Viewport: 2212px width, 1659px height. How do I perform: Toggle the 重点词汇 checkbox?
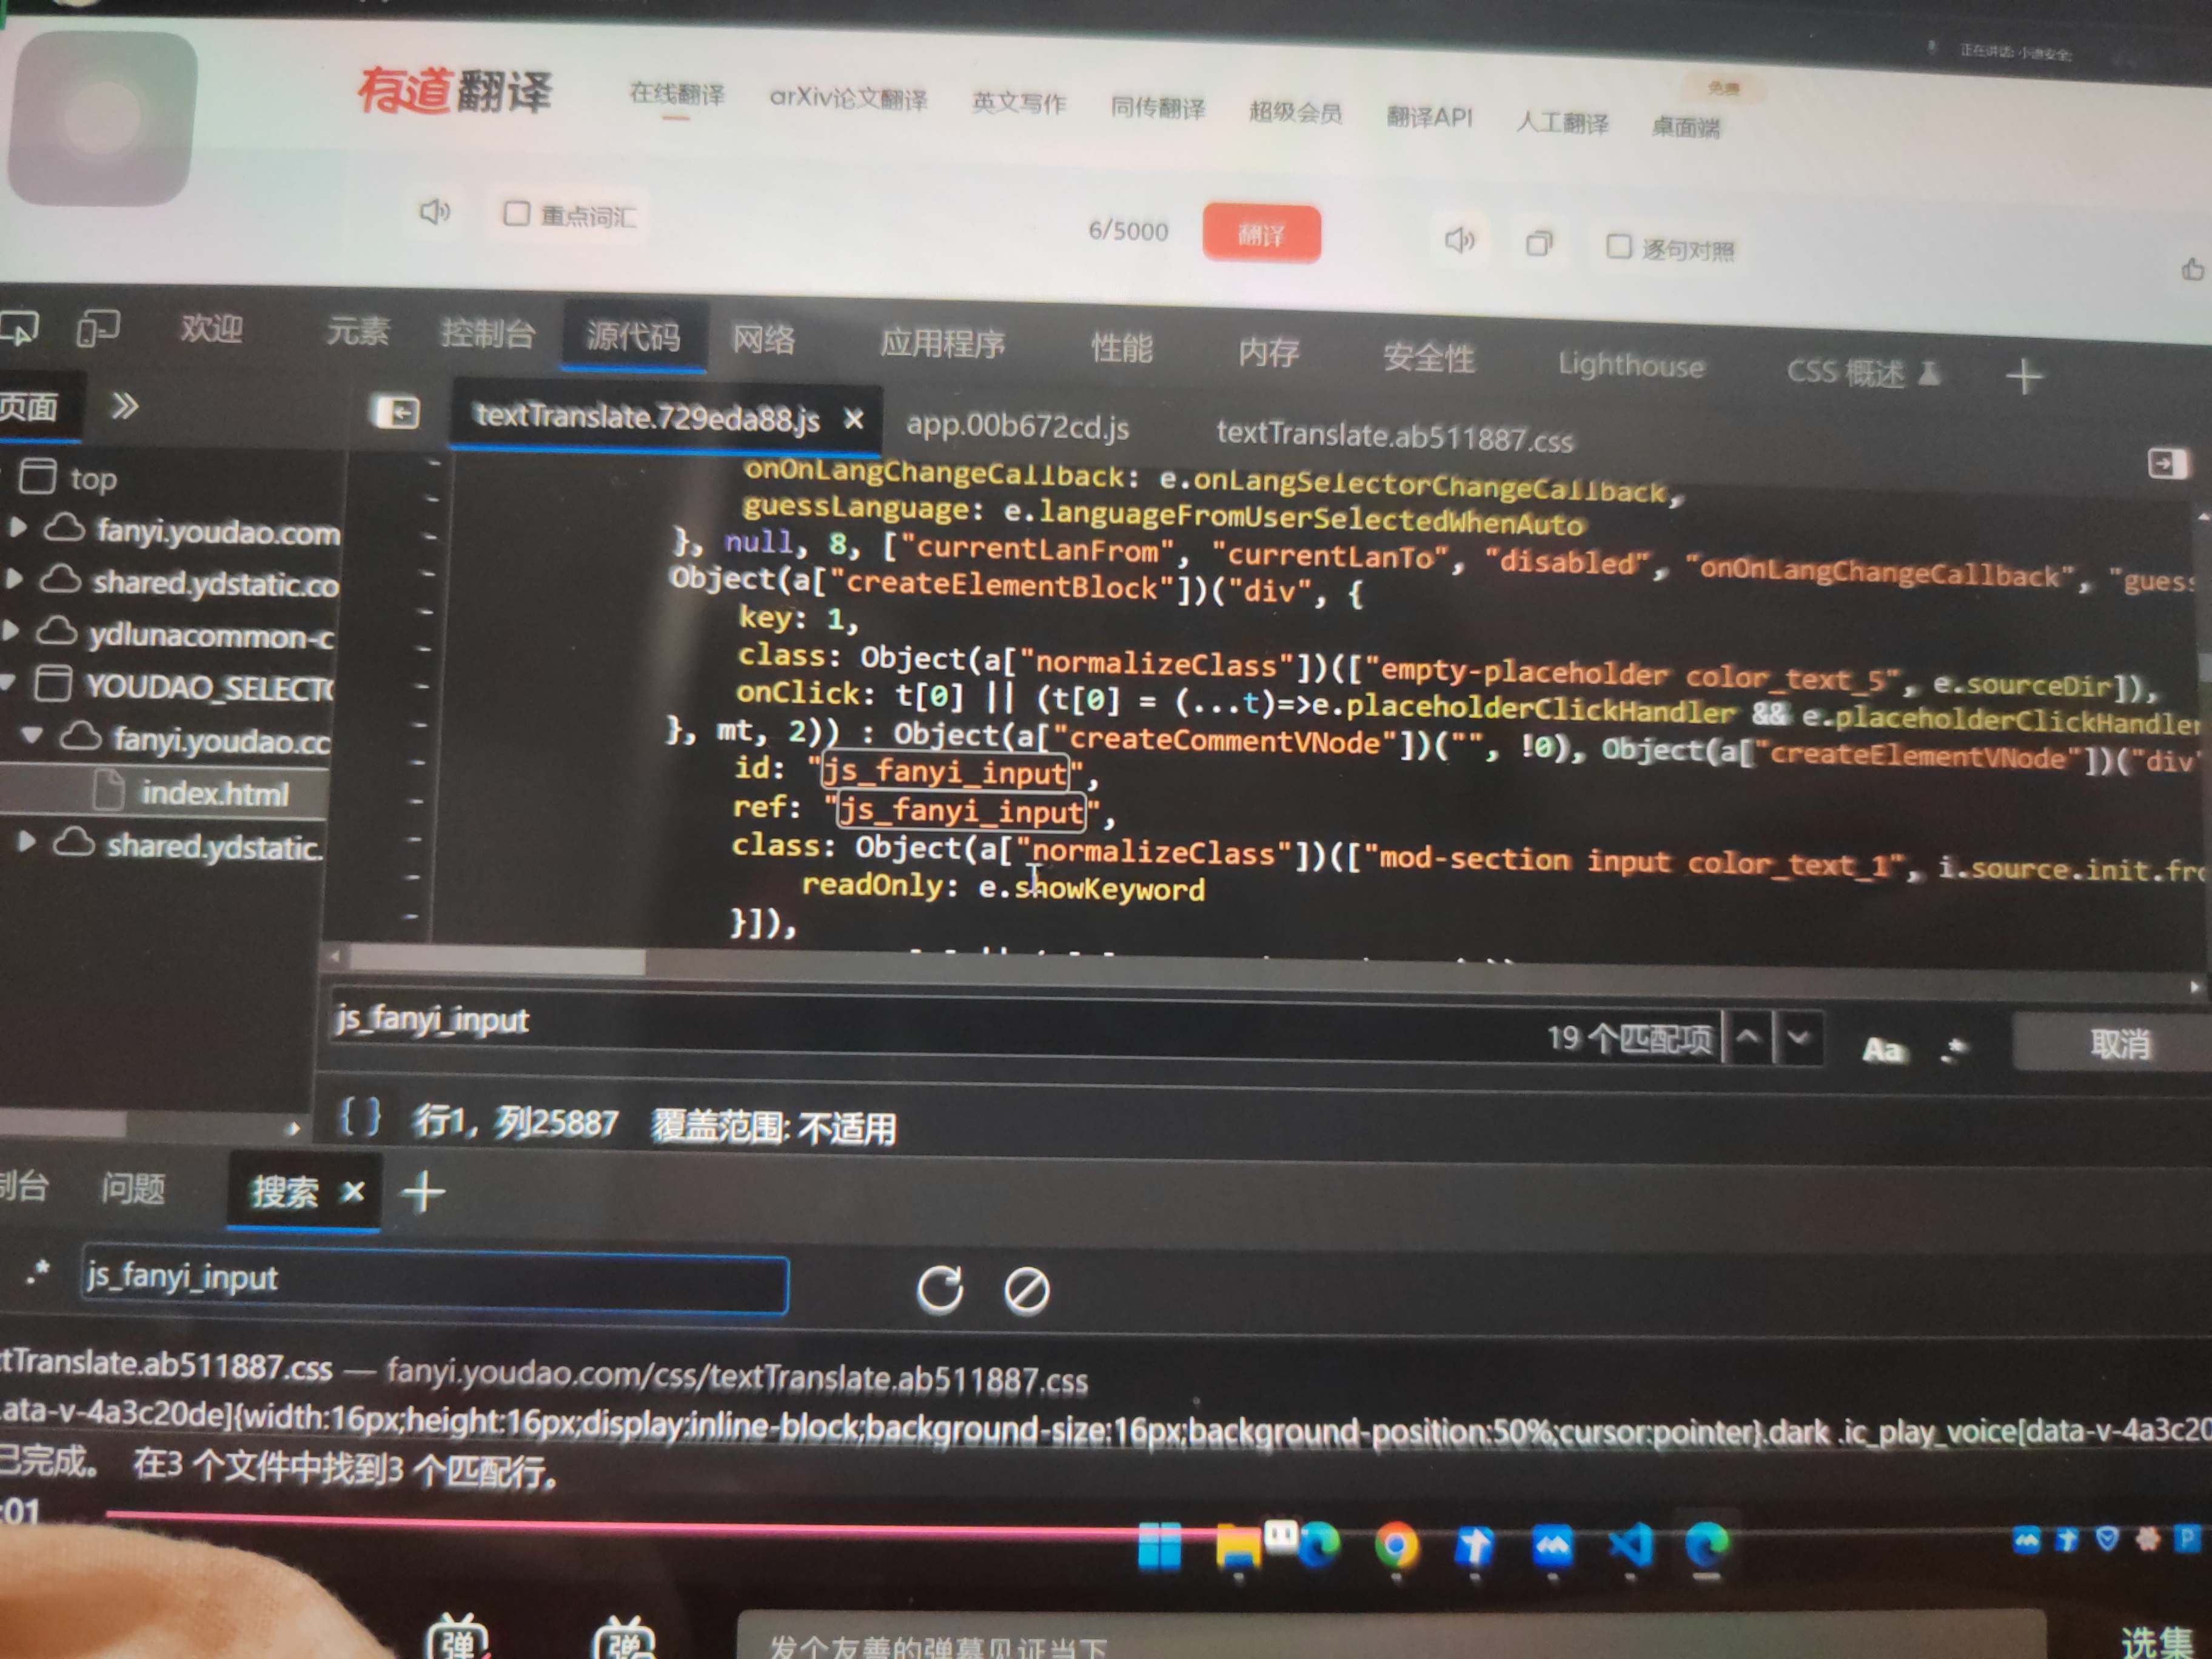click(516, 213)
